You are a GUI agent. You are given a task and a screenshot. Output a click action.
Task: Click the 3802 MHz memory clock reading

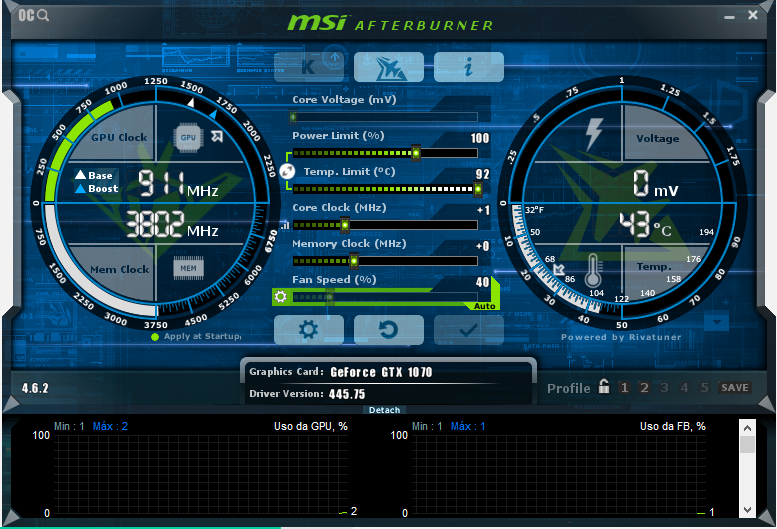pos(172,224)
